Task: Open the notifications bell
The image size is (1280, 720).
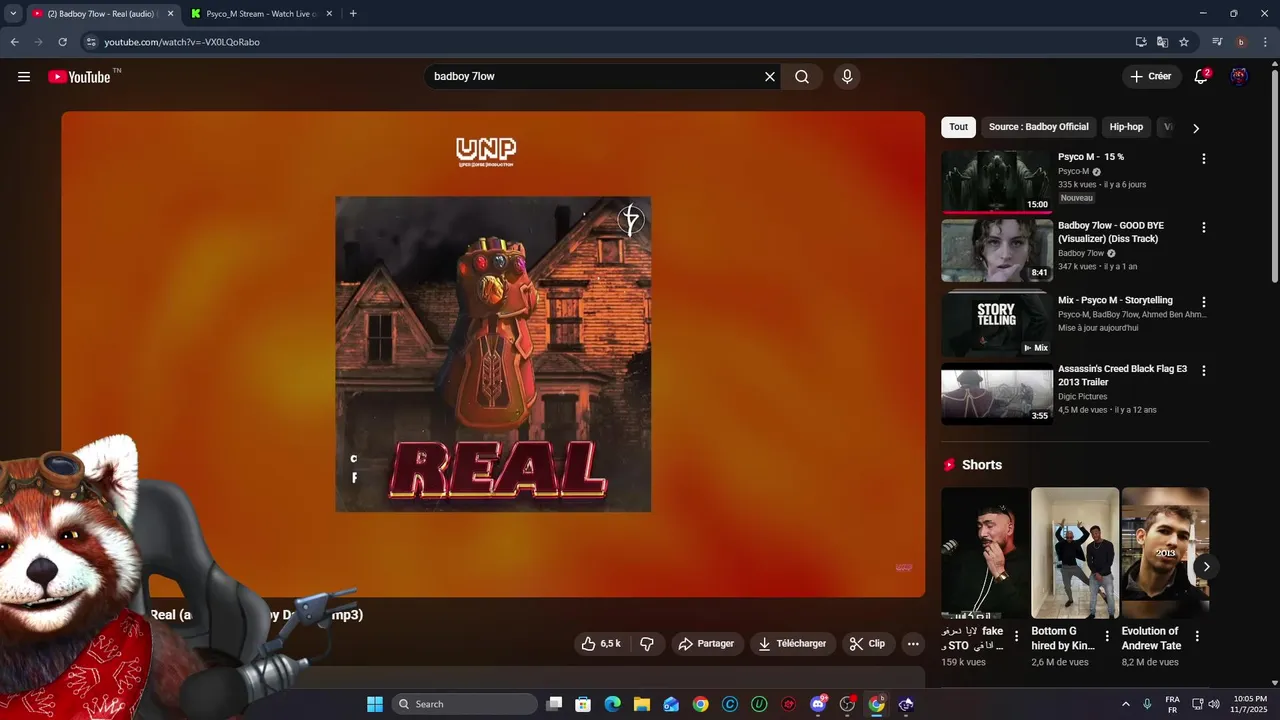Action: 1201,77
